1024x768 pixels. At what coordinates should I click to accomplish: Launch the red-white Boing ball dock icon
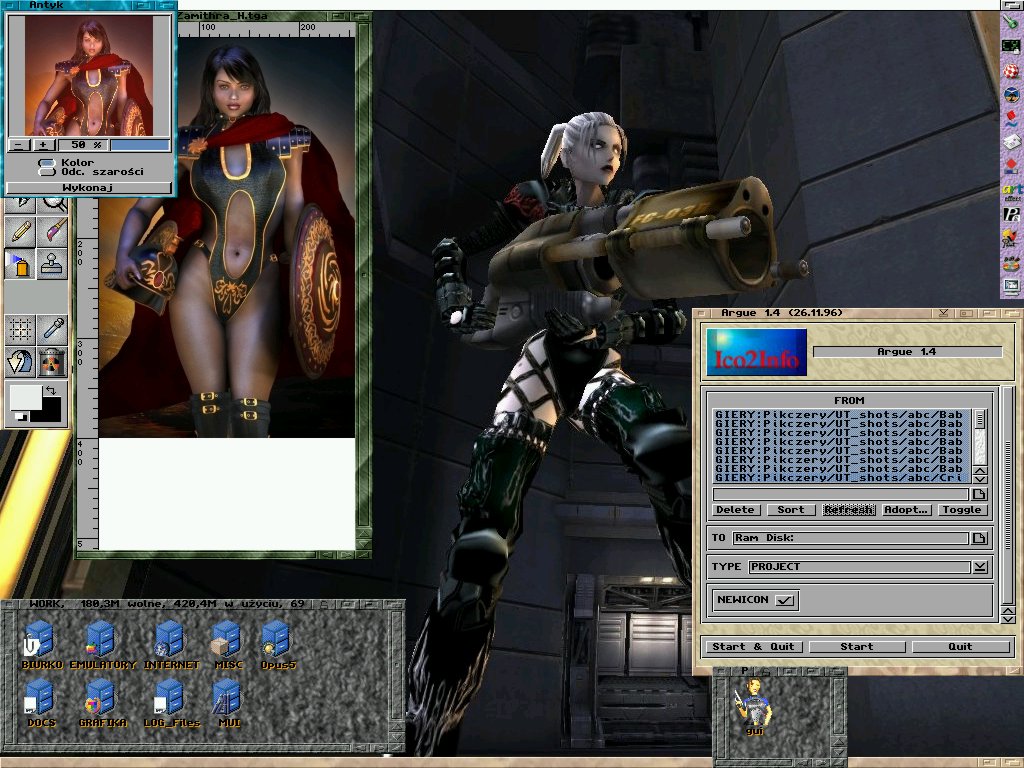(1011, 71)
